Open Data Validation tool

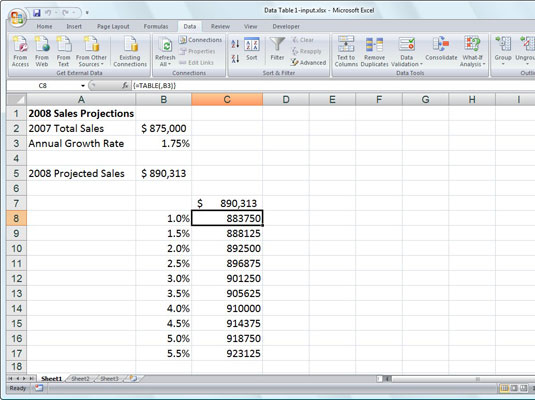407,52
